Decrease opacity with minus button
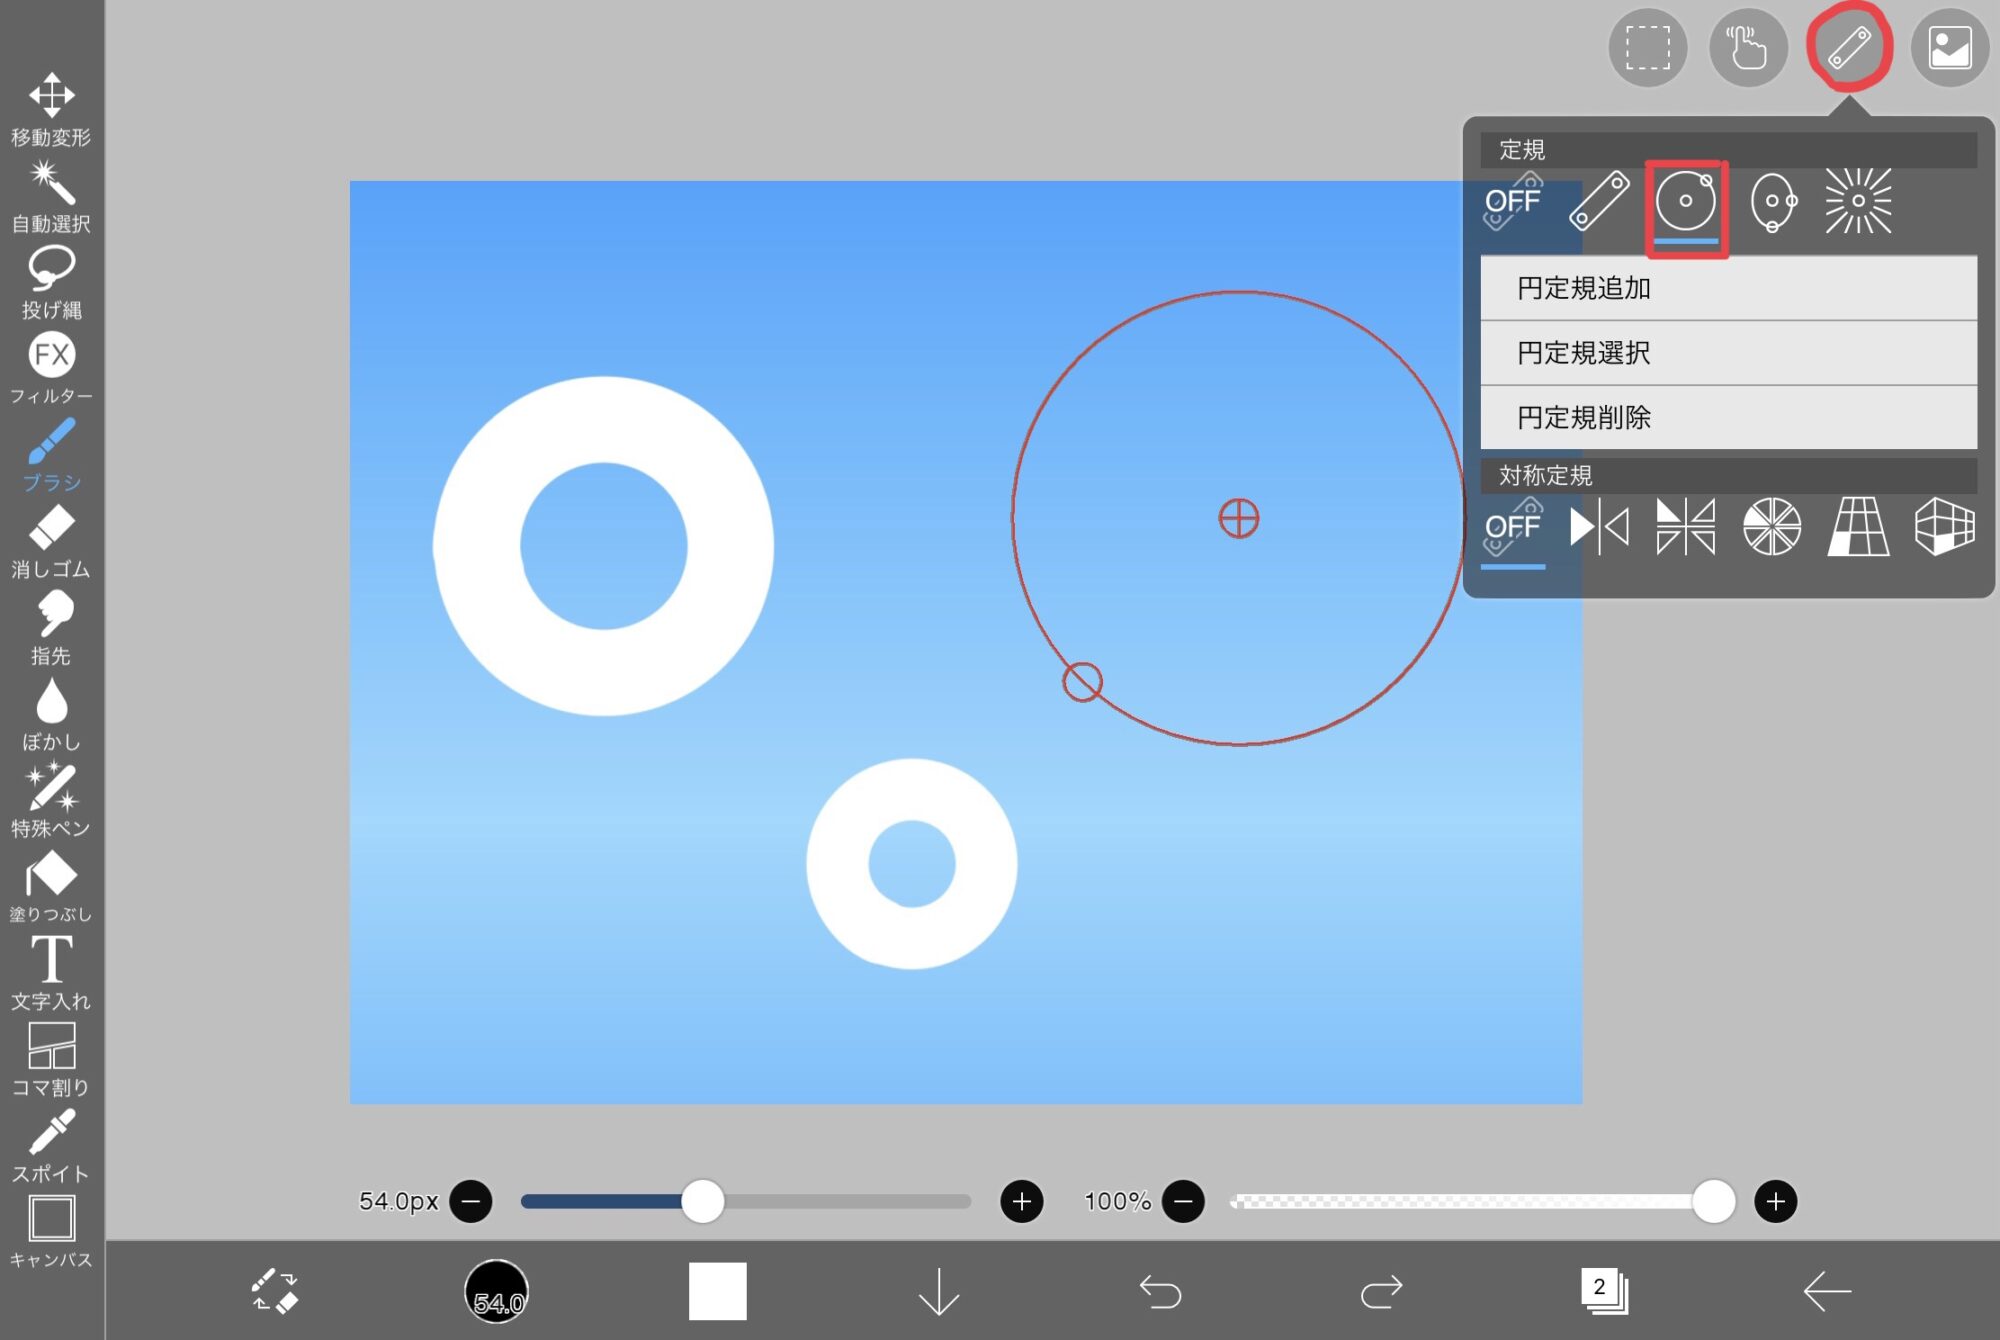 1183,1201
